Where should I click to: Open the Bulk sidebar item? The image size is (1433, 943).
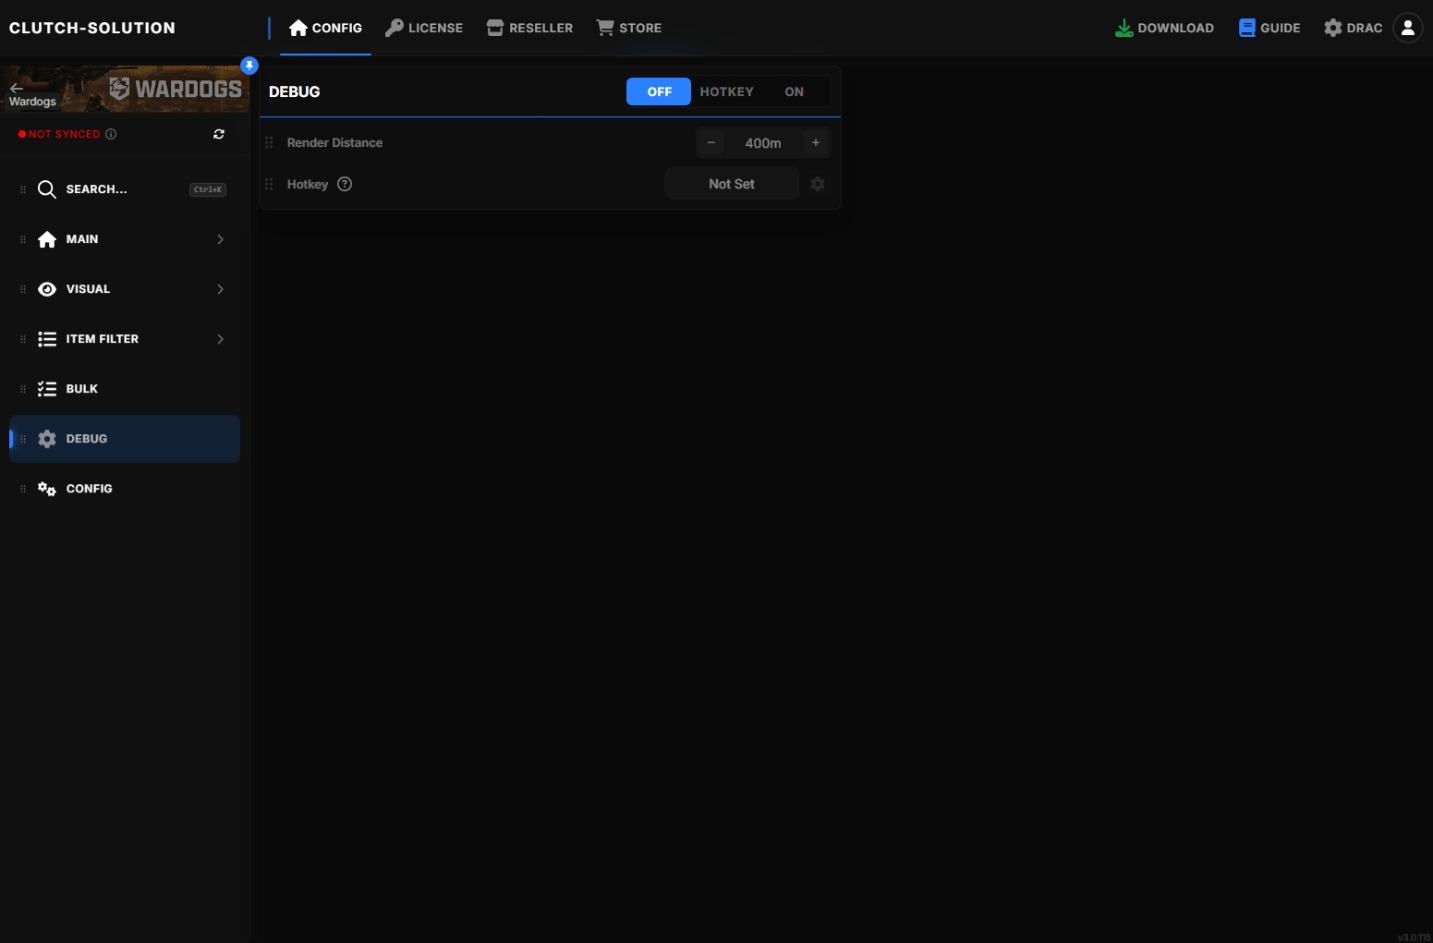[x=124, y=389]
